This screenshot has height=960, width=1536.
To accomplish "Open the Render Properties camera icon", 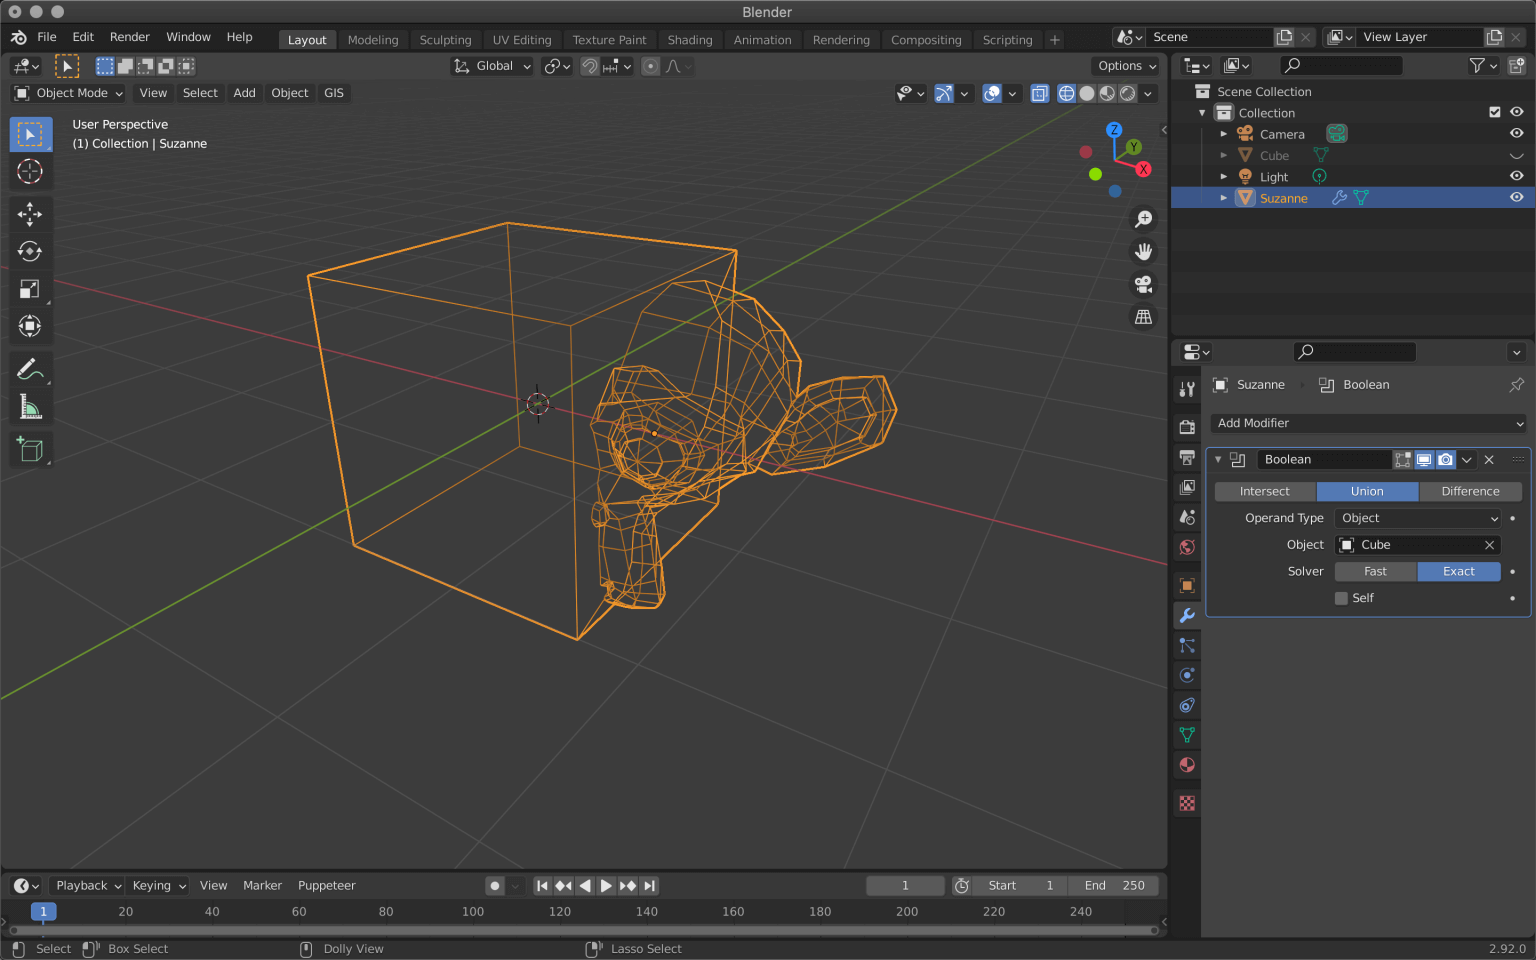I will pos(1186,425).
